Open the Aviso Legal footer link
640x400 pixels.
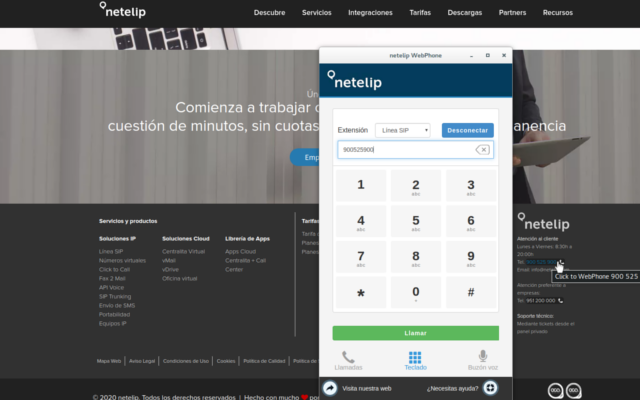click(142, 361)
